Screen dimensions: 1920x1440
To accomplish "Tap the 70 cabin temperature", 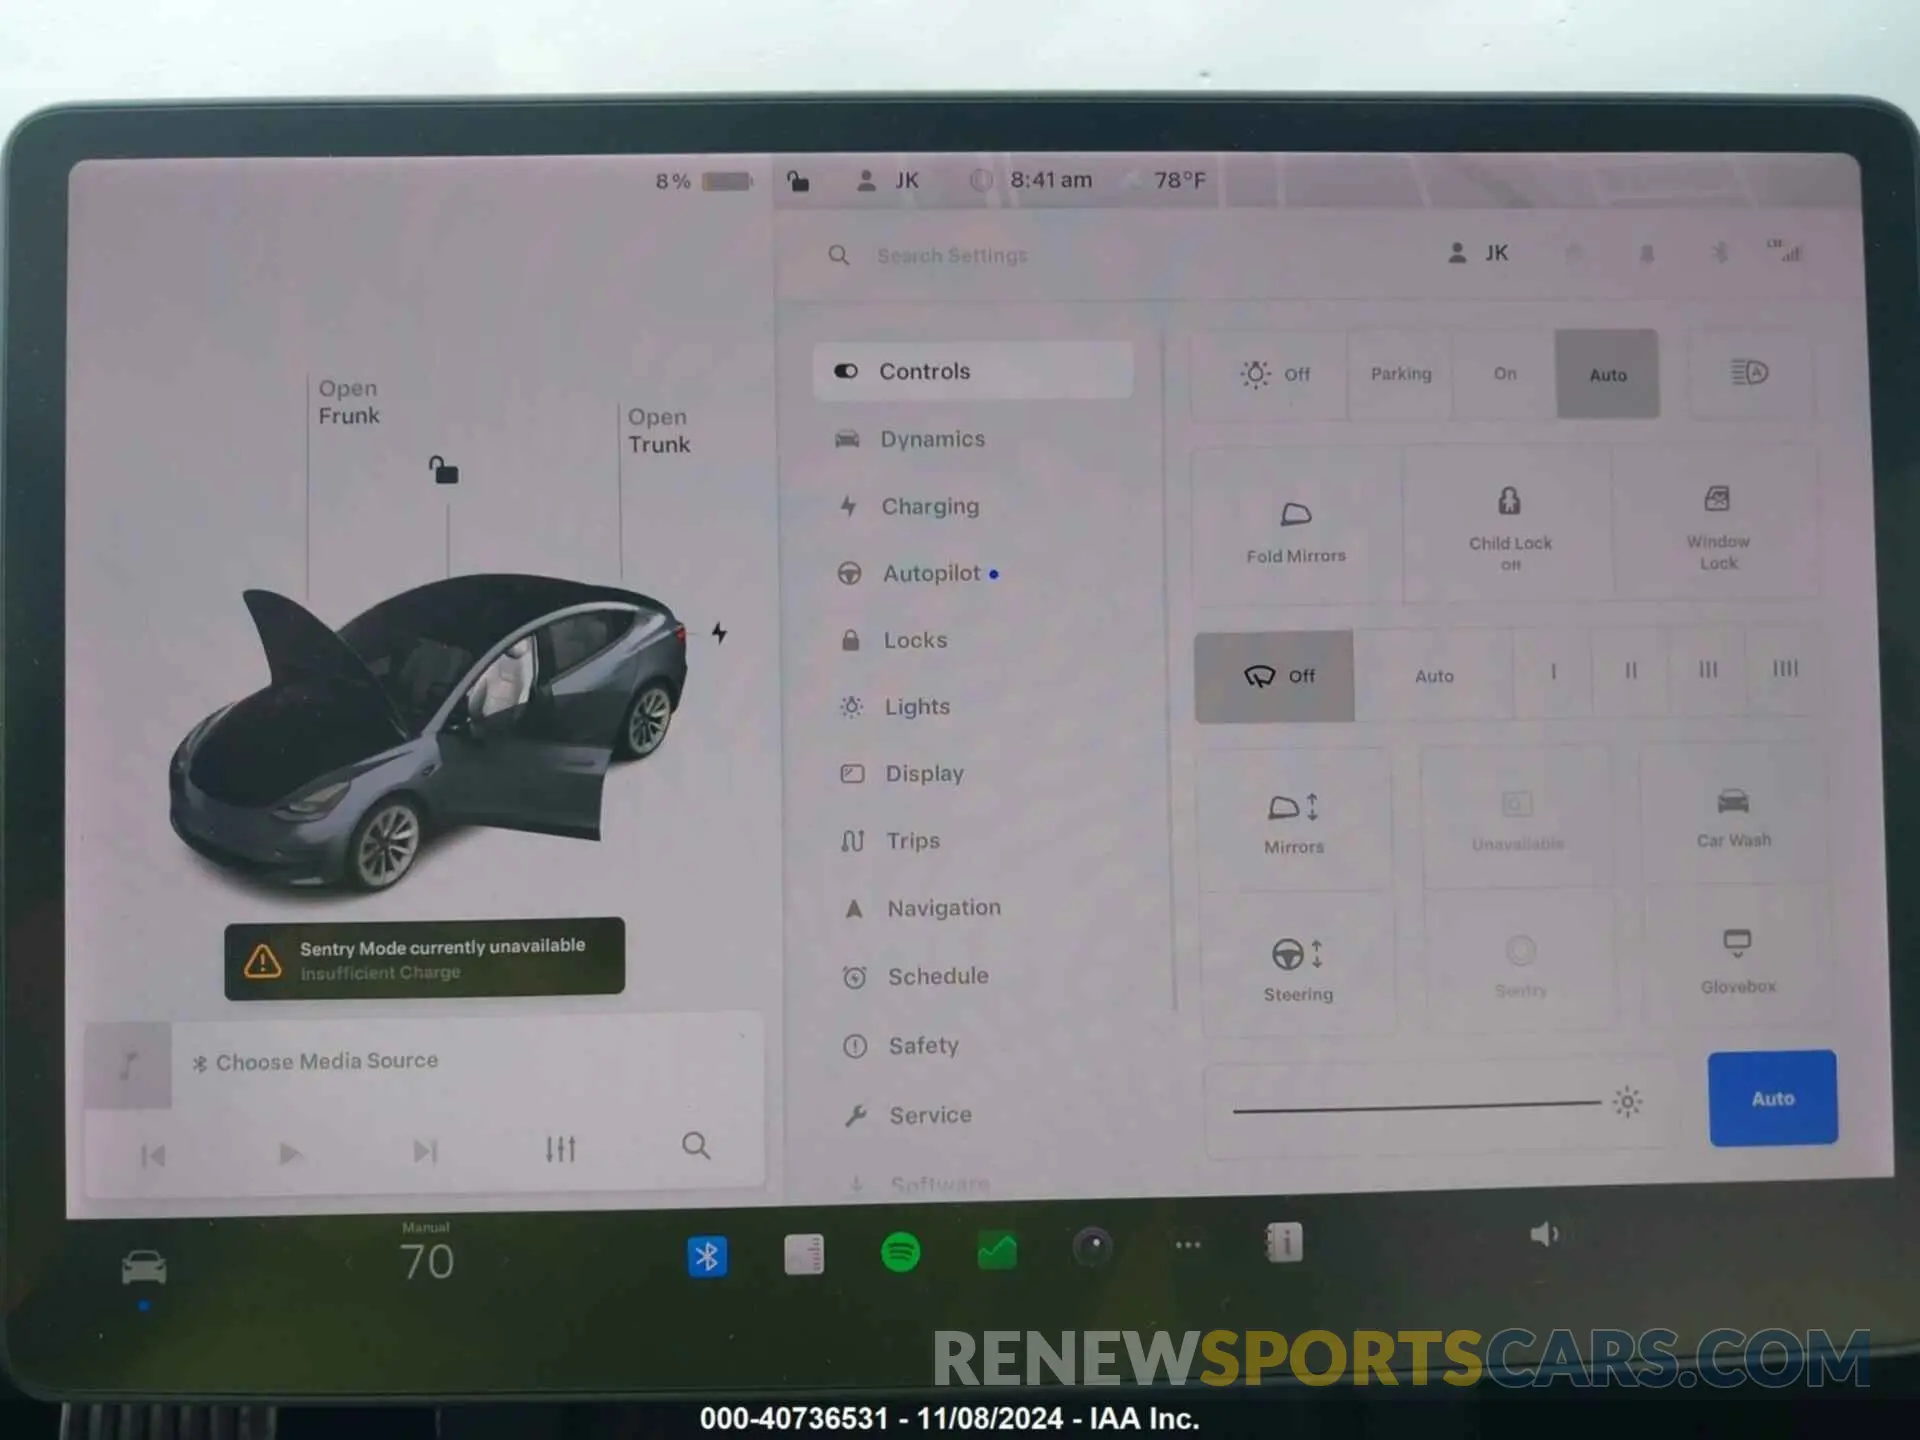I will pos(427,1261).
